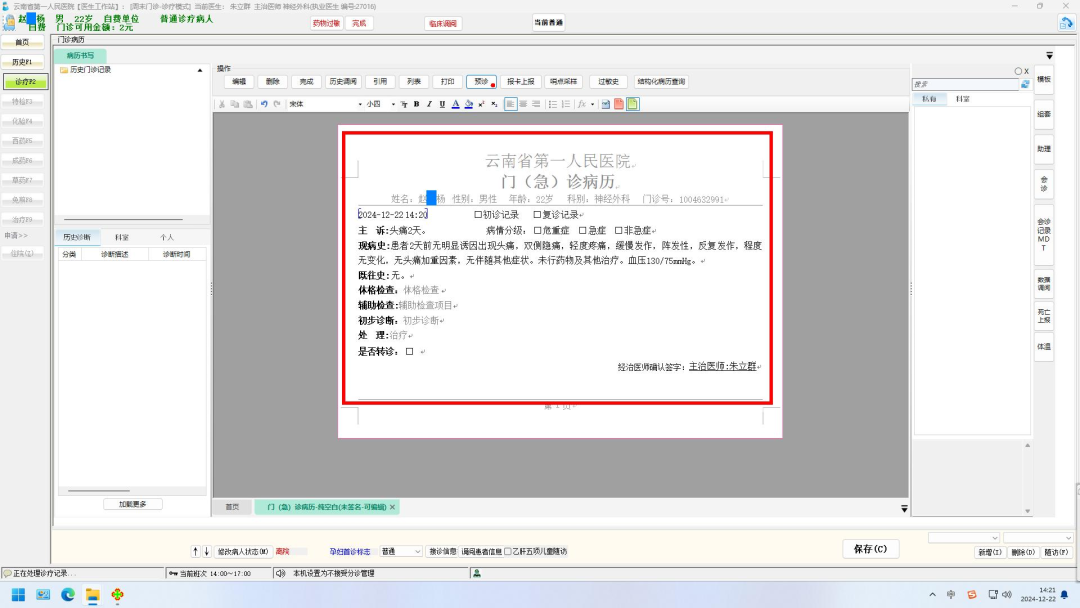Click the 保存(C) button

point(871,549)
